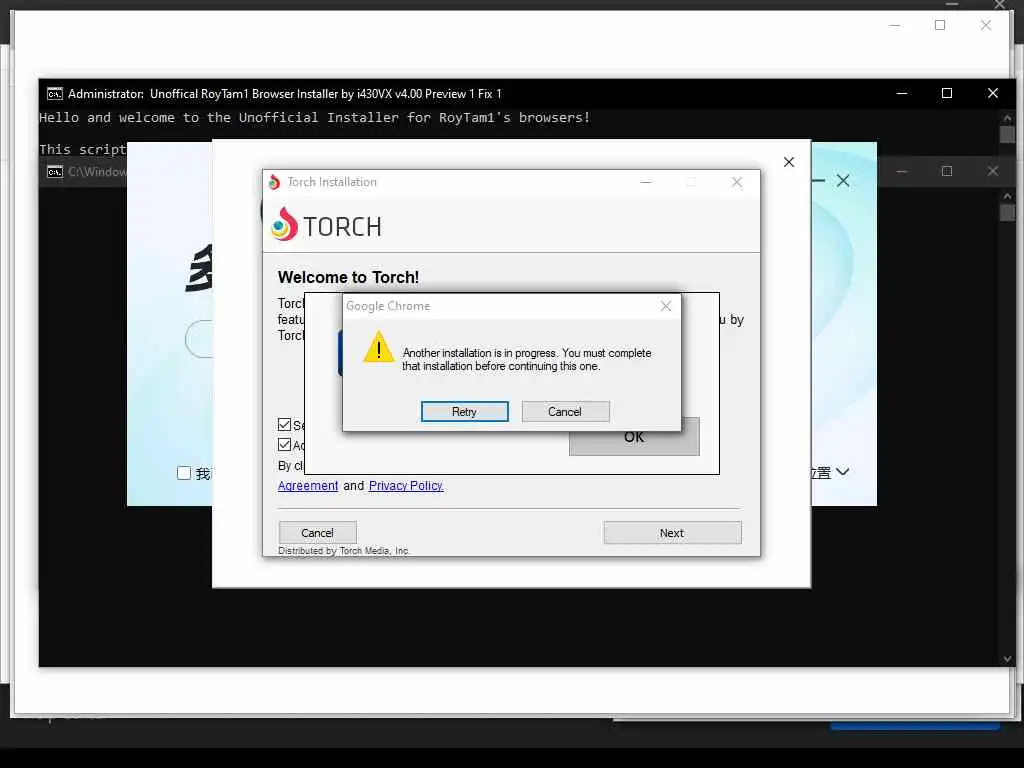Screen dimensions: 1024x768
Task: Open the Agreement link in Torch installer
Action: coord(308,485)
